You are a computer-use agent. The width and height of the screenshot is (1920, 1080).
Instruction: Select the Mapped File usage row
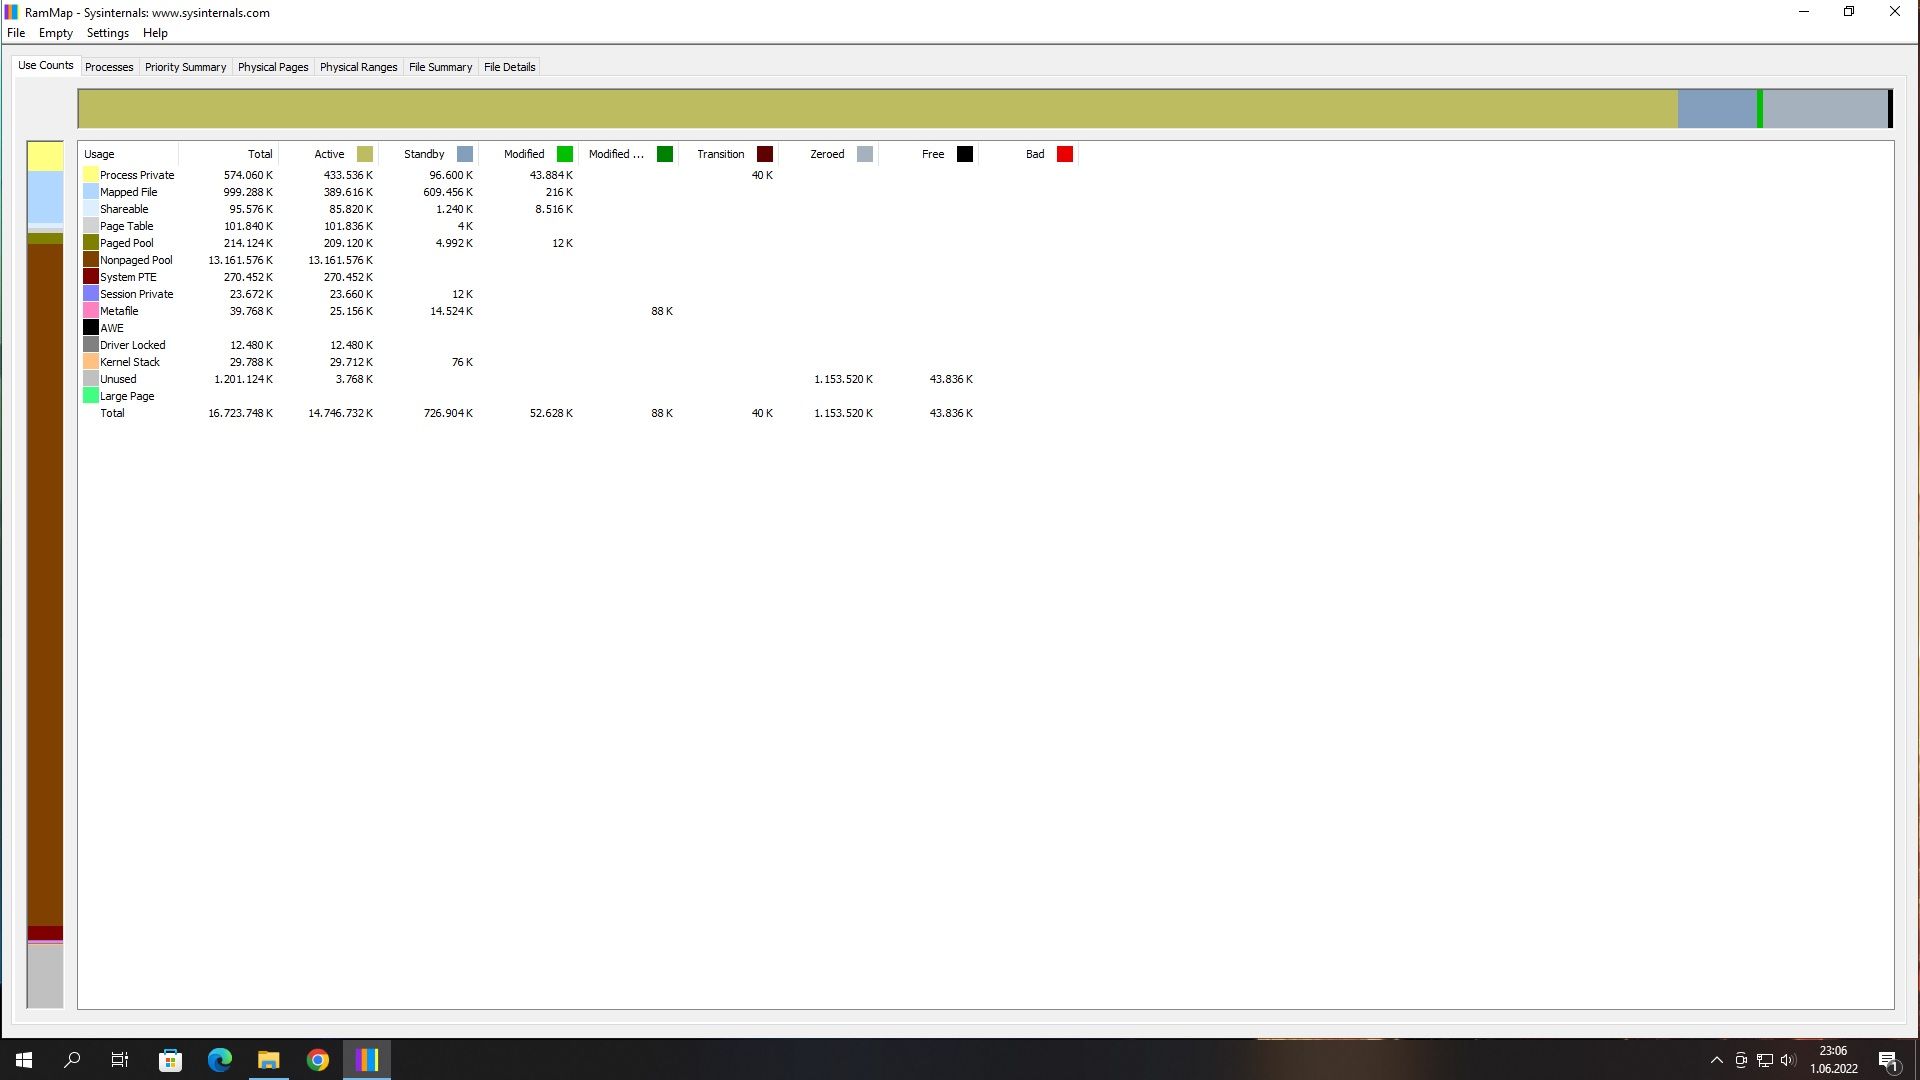click(128, 192)
